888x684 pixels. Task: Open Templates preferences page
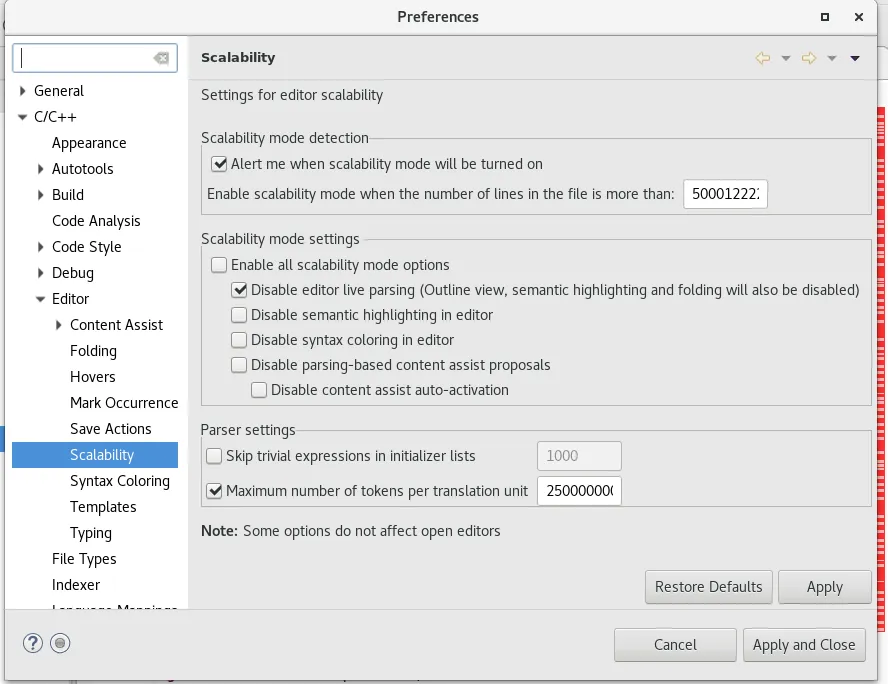(x=103, y=507)
